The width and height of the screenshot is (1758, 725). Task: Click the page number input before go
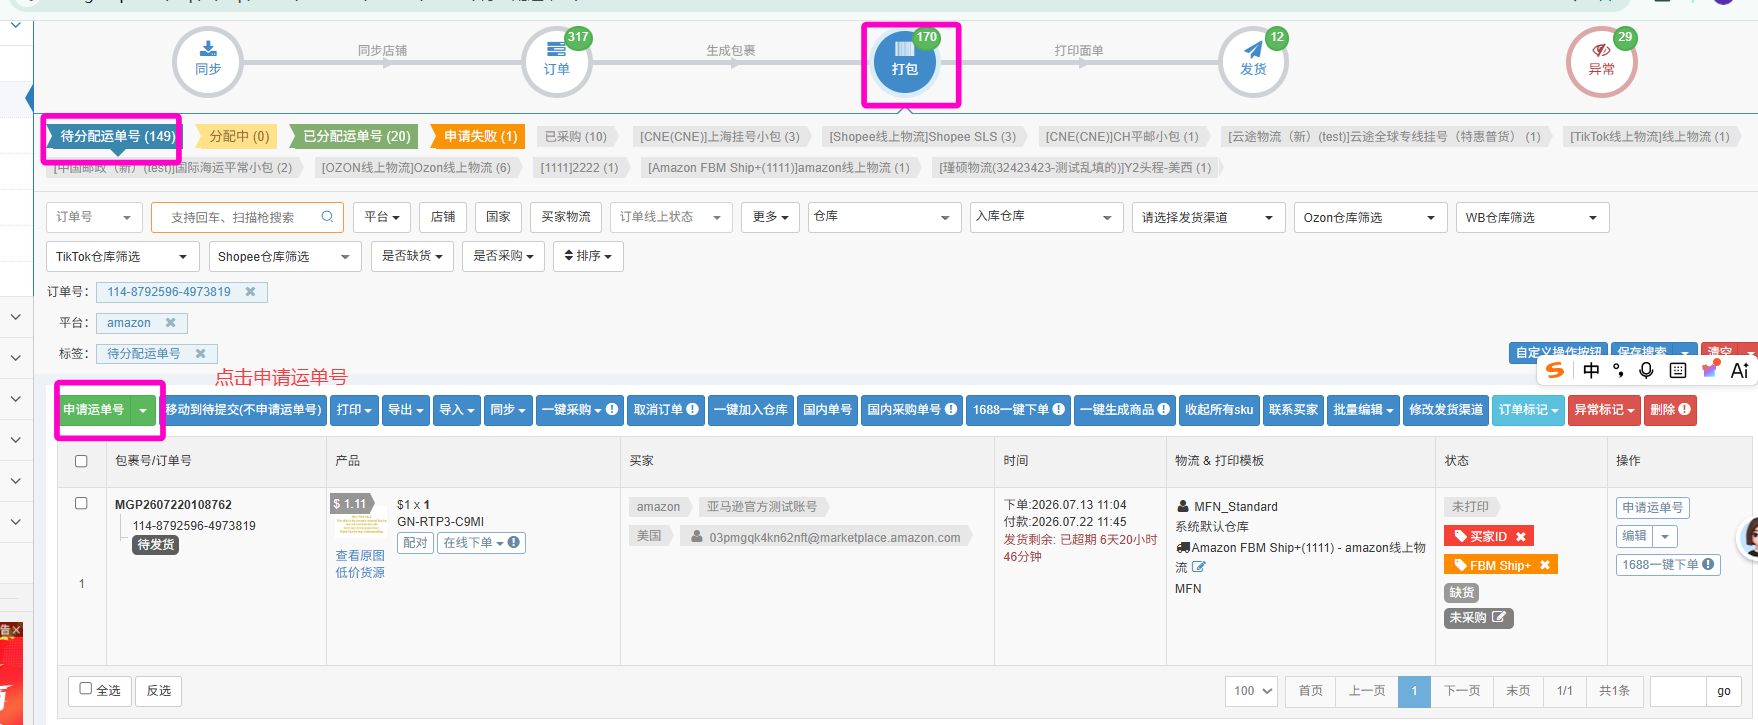click(1678, 691)
